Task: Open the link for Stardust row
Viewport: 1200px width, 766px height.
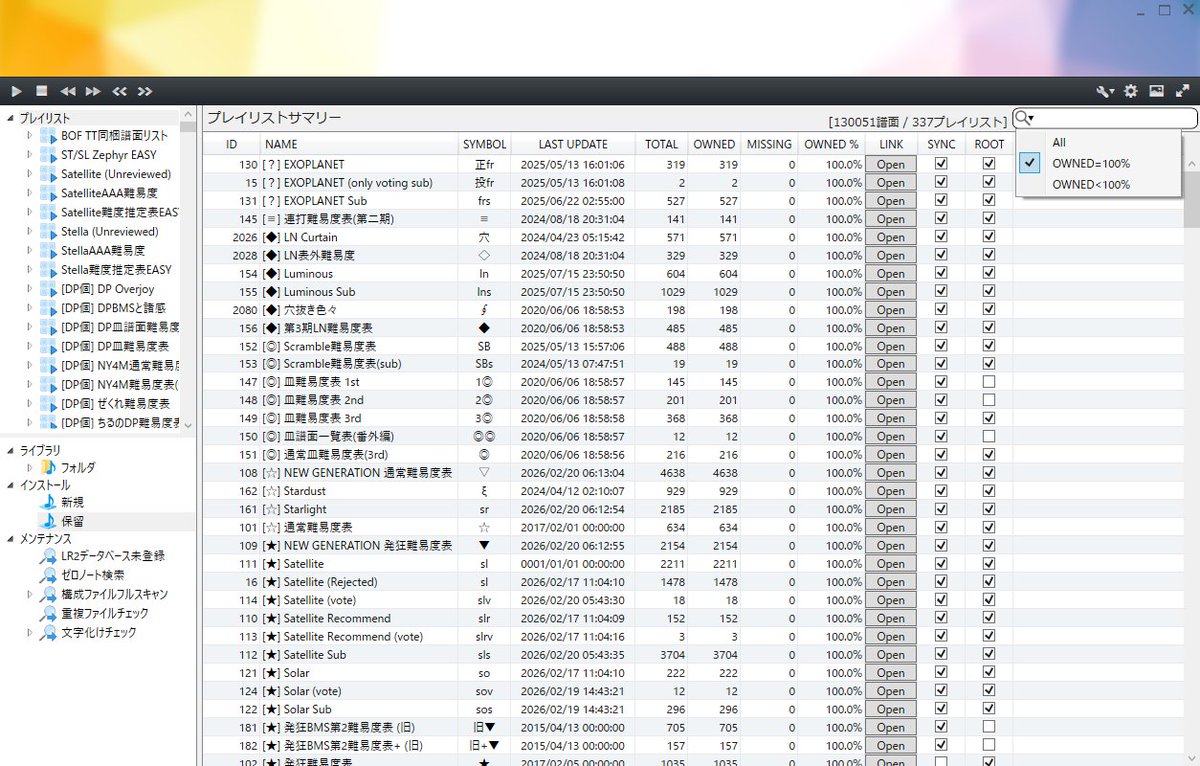Action: (x=891, y=491)
